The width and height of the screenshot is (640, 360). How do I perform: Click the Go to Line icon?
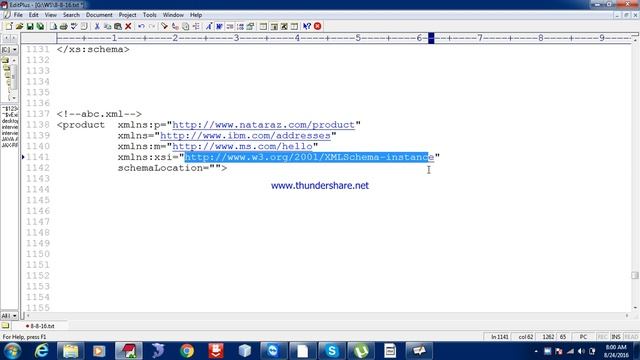point(196,27)
